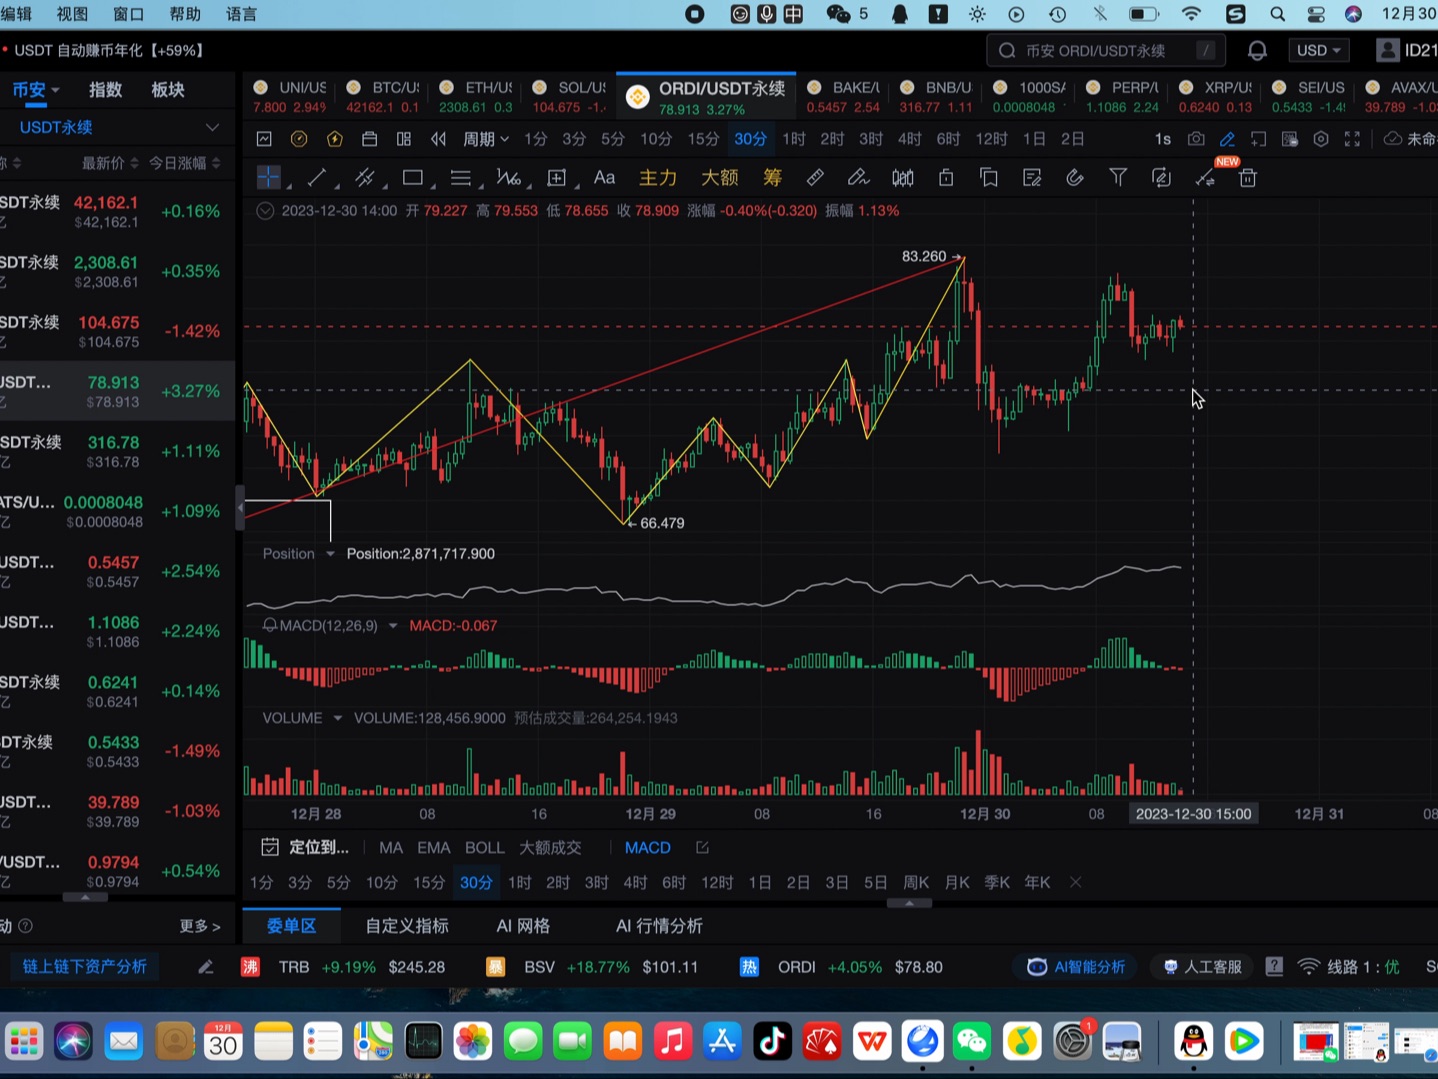
Task: Select the ruler measure tool
Action: click(x=815, y=178)
